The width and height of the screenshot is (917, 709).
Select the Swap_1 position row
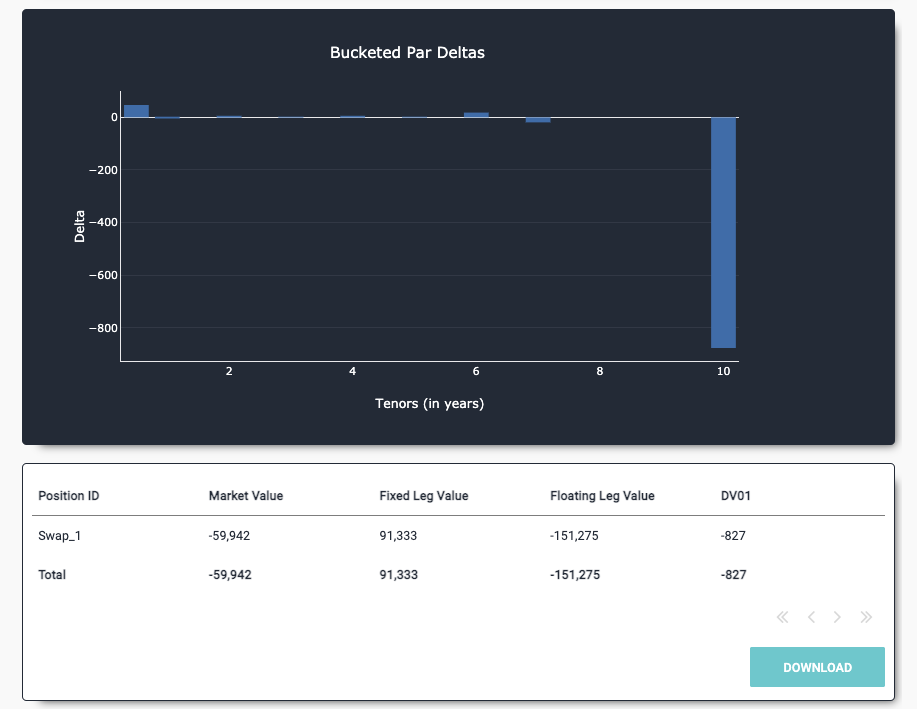tap(59, 535)
